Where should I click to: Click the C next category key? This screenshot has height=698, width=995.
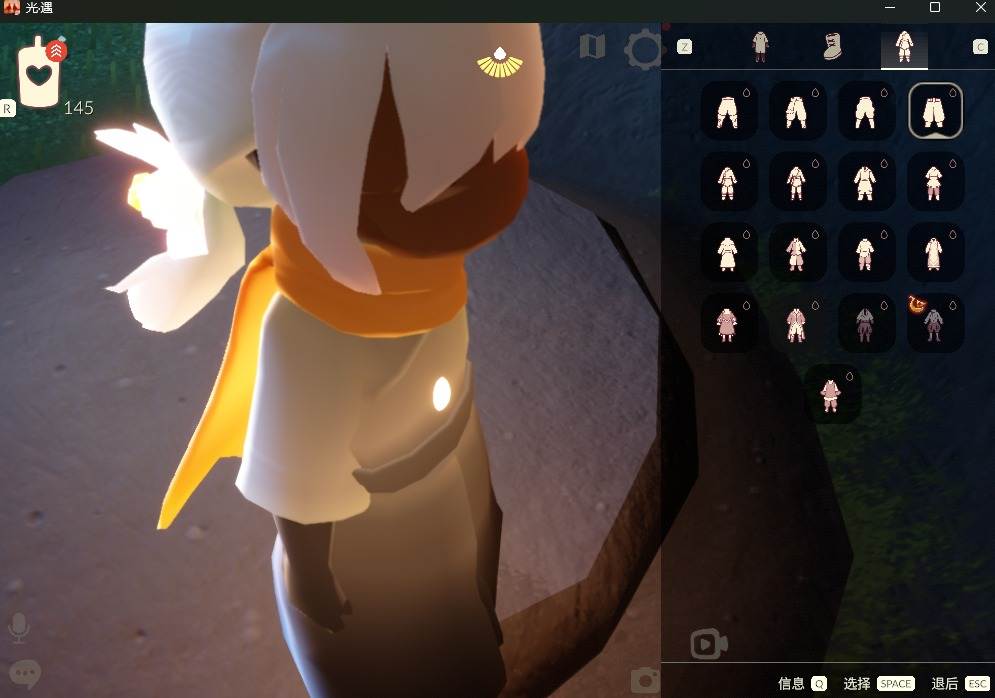(980, 47)
